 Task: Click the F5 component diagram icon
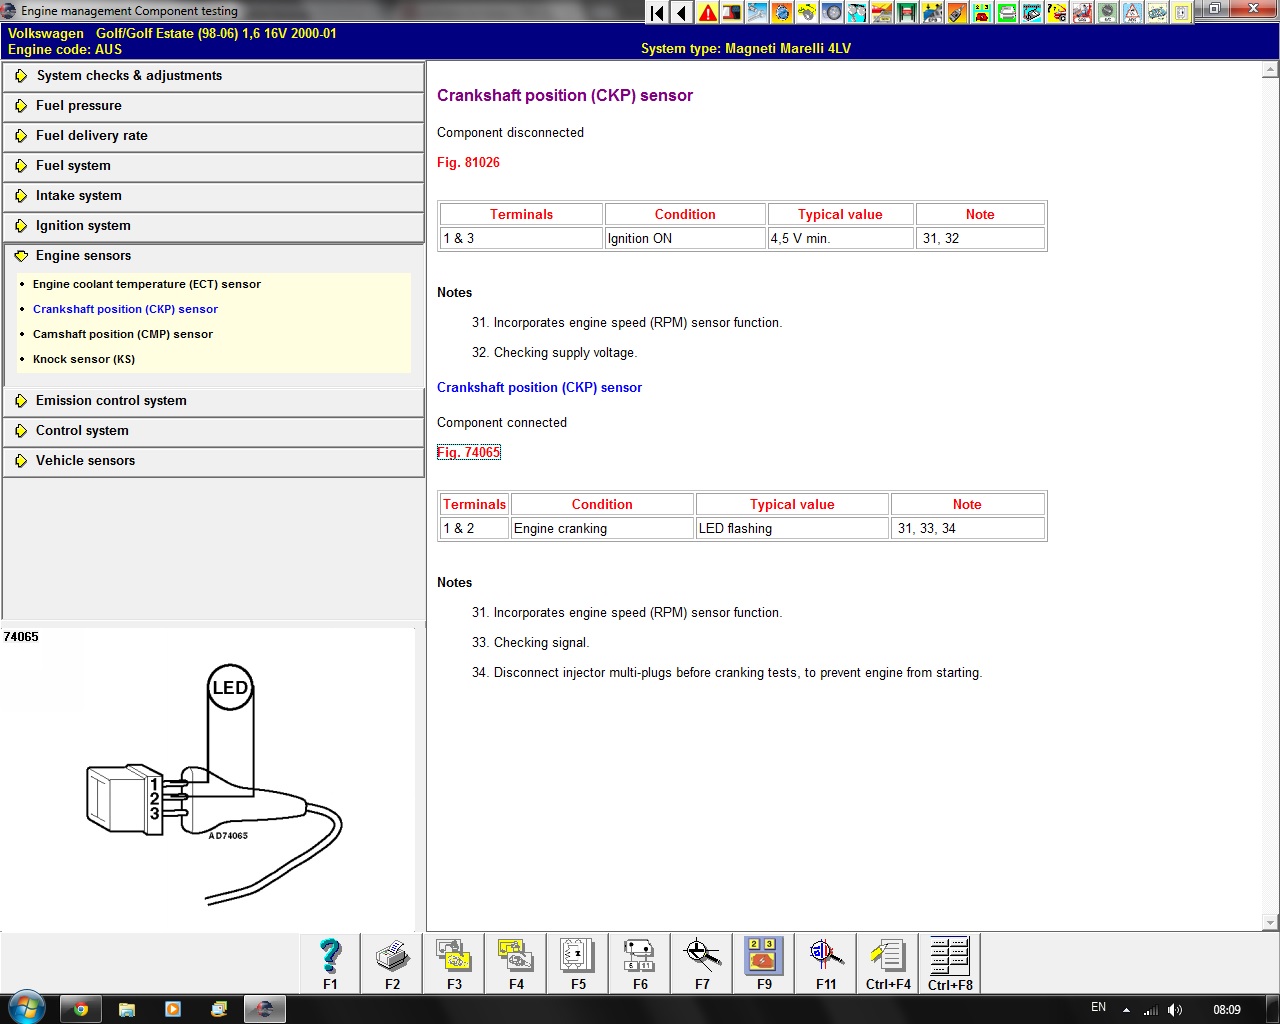pyautogui.click(x=578, y=963)
